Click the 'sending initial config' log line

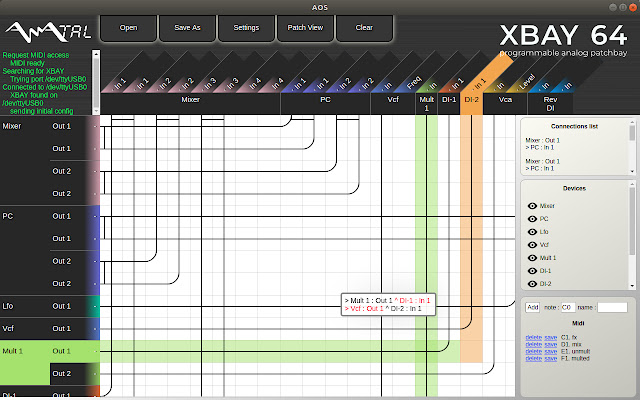[42, 111]
